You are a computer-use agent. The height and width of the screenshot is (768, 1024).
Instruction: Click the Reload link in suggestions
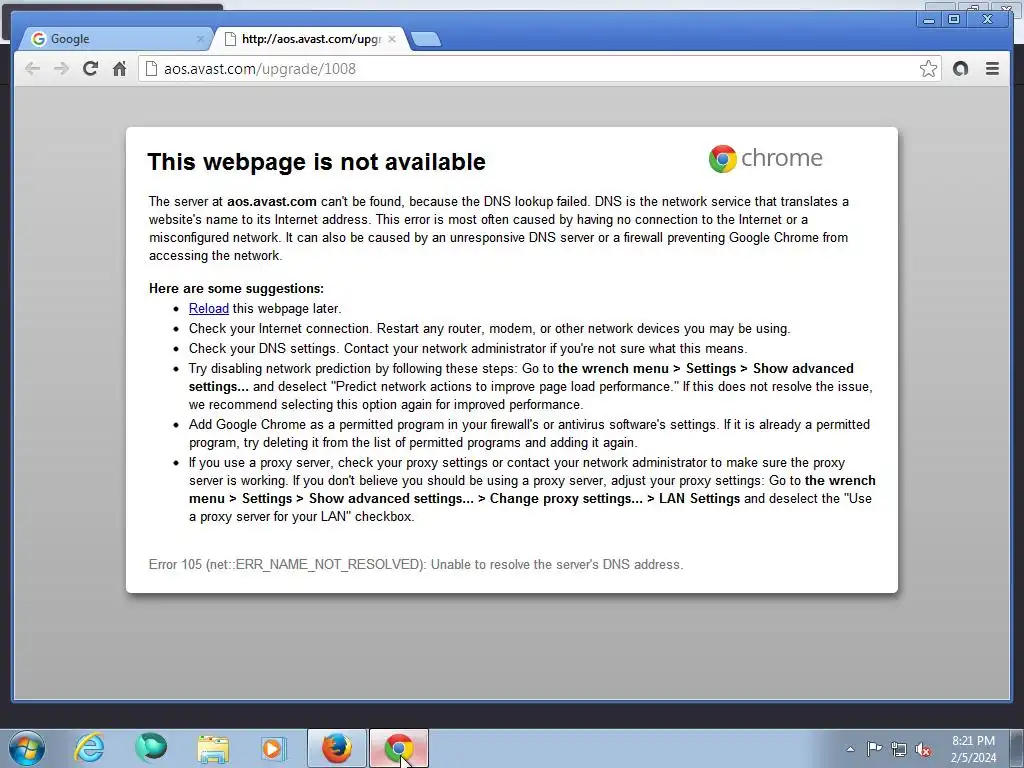coord(208,308)
